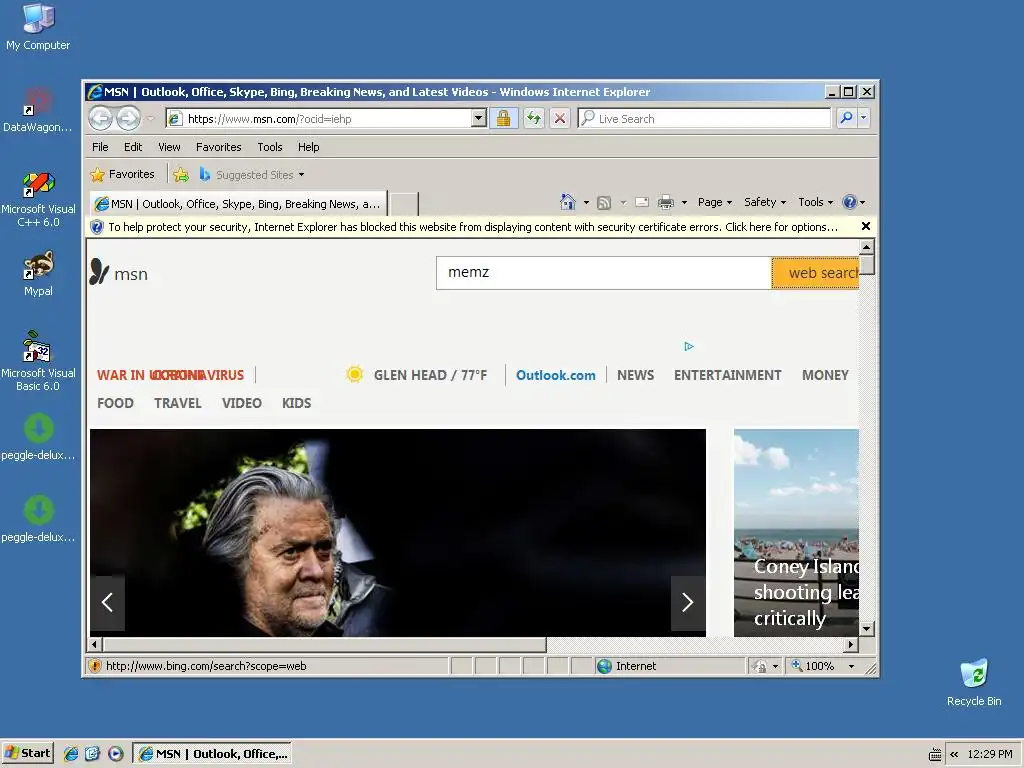The width and height of the screenshot is (1024, 768).
Task: Open the address bar URL dropdown
Action: 479,118
